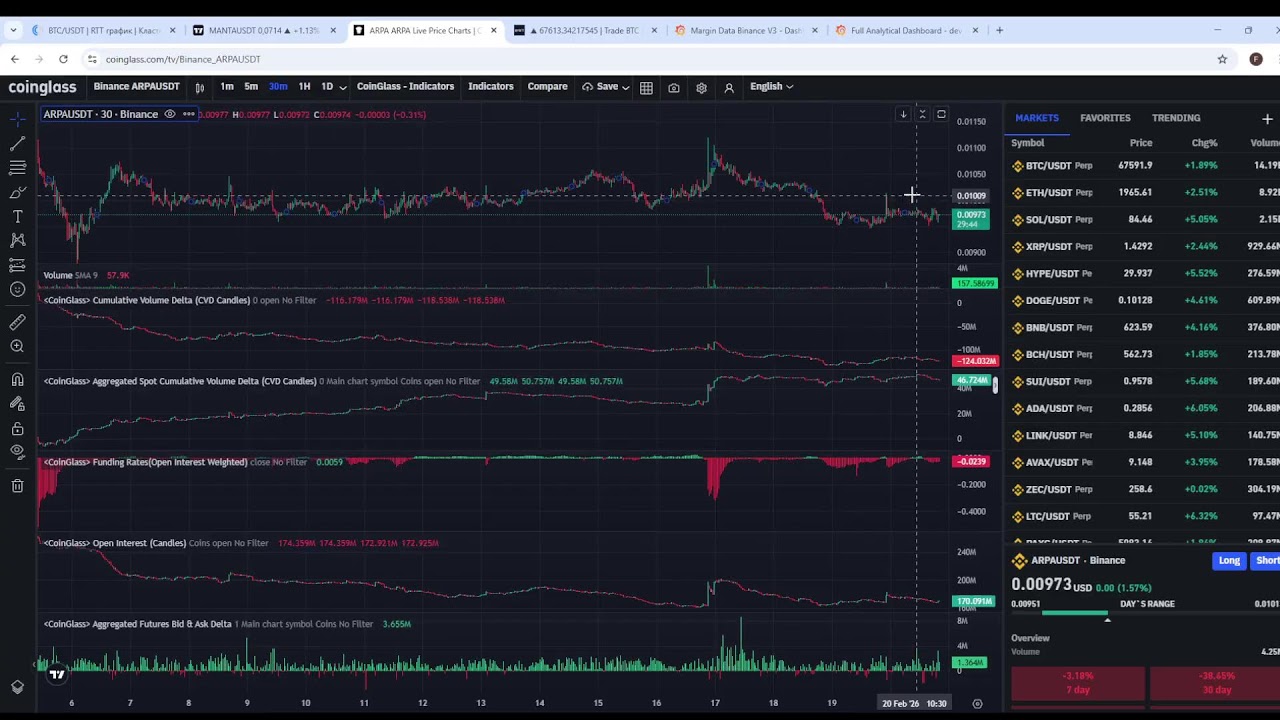Switch to the 1m timeframe
1280x720 pixels.
pos(227,87)
